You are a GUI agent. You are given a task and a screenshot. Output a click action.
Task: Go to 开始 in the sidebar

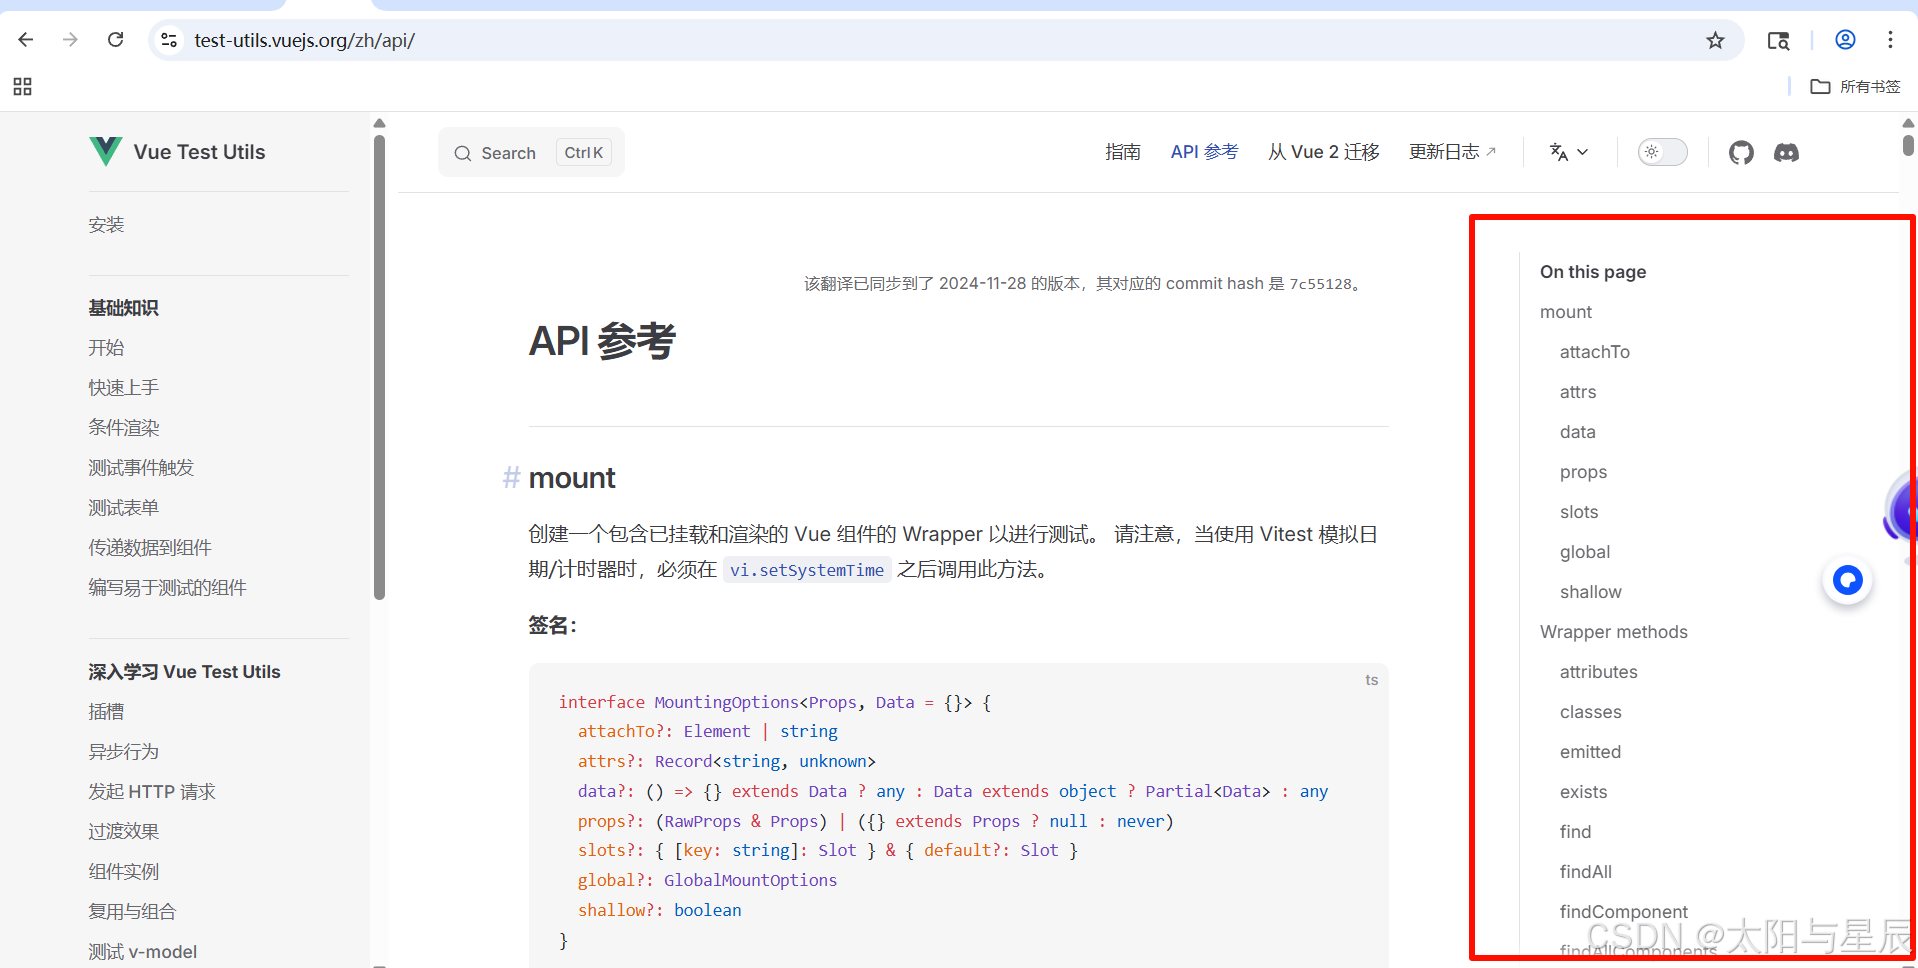click(106, 348)
